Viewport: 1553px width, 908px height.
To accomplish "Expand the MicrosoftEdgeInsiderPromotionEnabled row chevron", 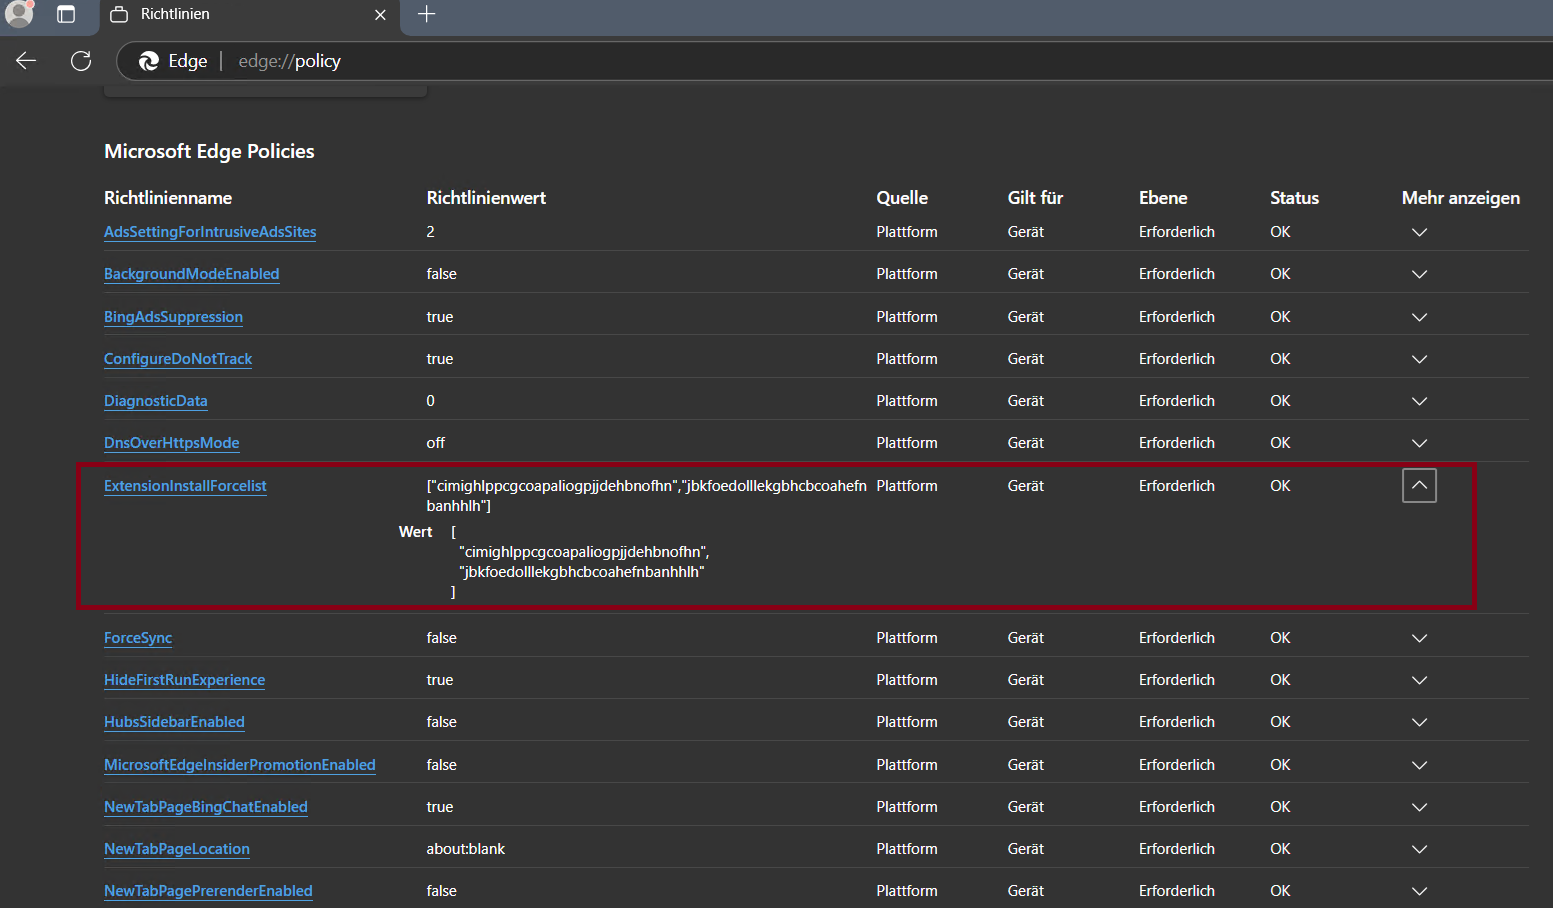I will coord(1419,765).
